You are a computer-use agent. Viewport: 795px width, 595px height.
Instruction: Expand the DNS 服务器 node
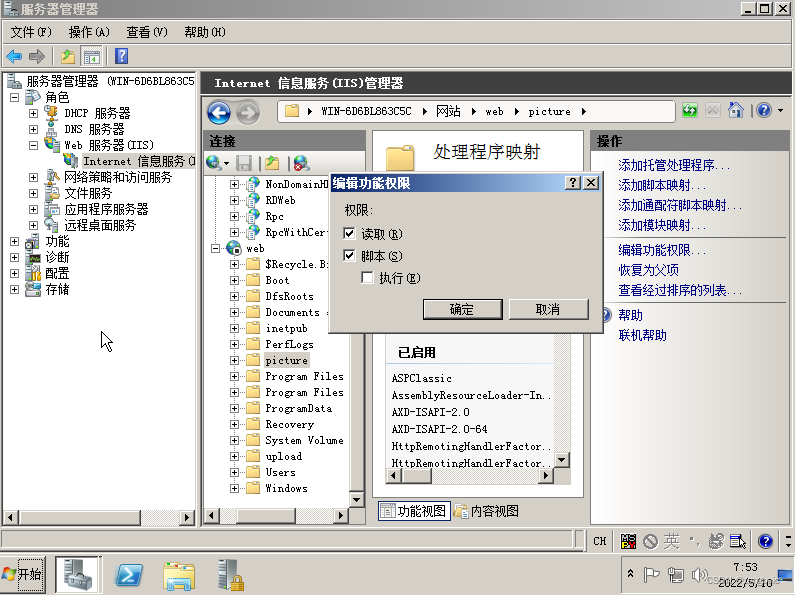pyautogui.click(x=33, y=129)
